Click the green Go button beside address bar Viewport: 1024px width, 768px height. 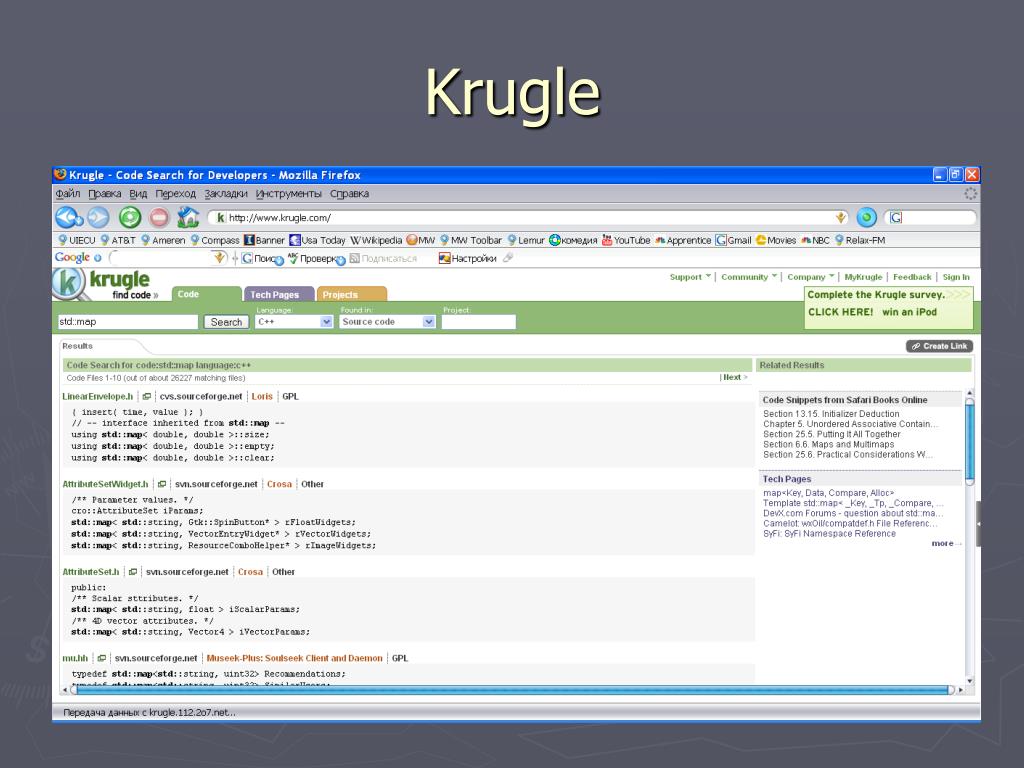867,217
